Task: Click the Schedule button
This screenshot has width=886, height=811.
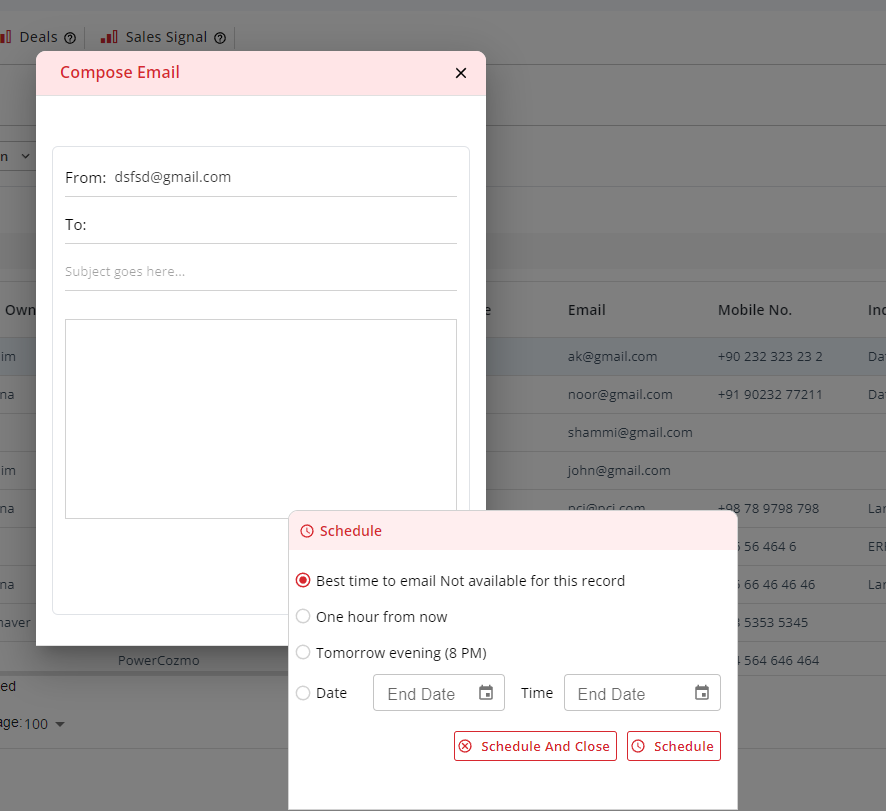Action: pos(674,746)
